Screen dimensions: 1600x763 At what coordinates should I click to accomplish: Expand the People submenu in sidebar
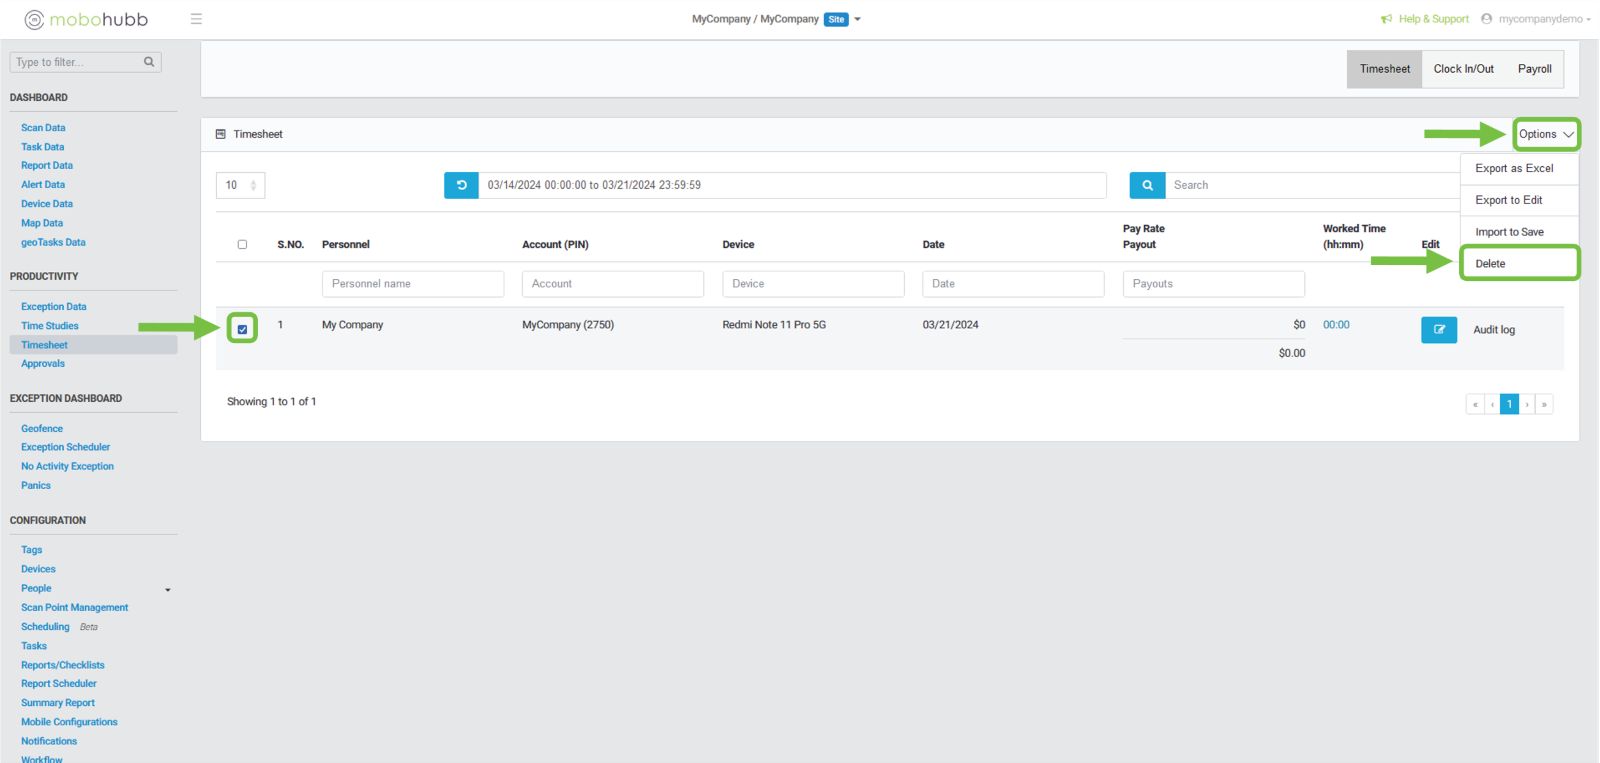pyautogui.click(x=167, y=589)
